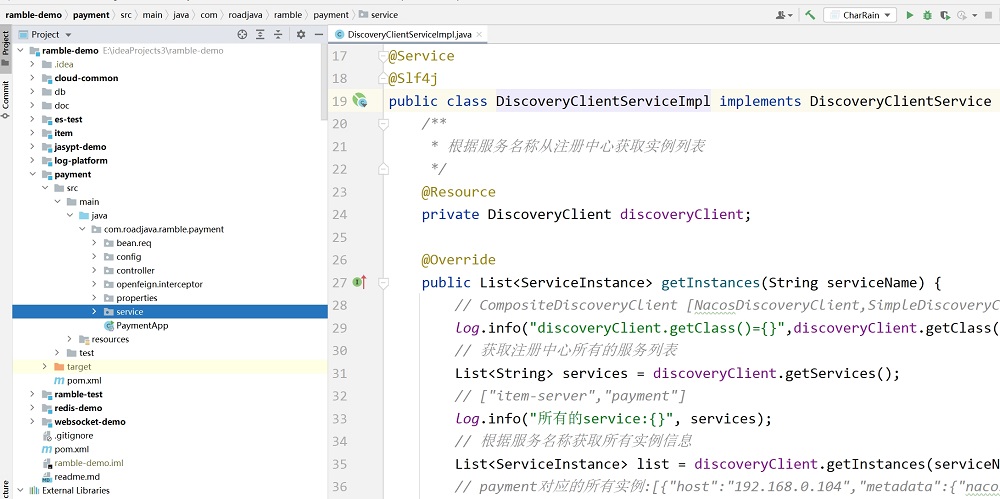The width and height of the screenshot is (1000, 499).
Task: Close the DiscoveryClientServiceImpl.java tab
Action: coord(478,34)
